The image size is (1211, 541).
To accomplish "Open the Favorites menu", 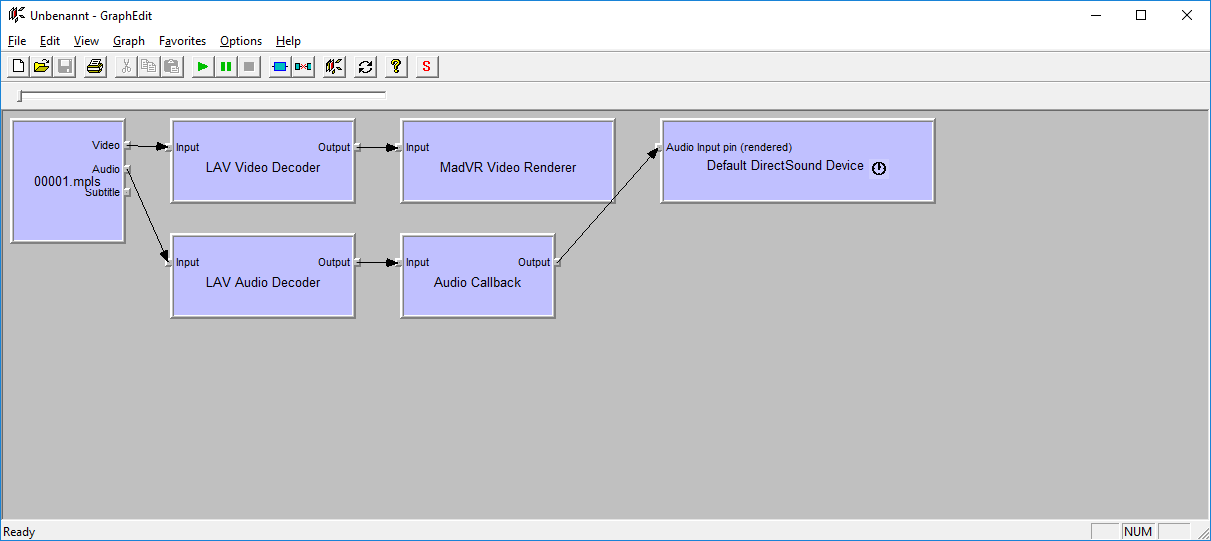I will (x=182, y=41).
